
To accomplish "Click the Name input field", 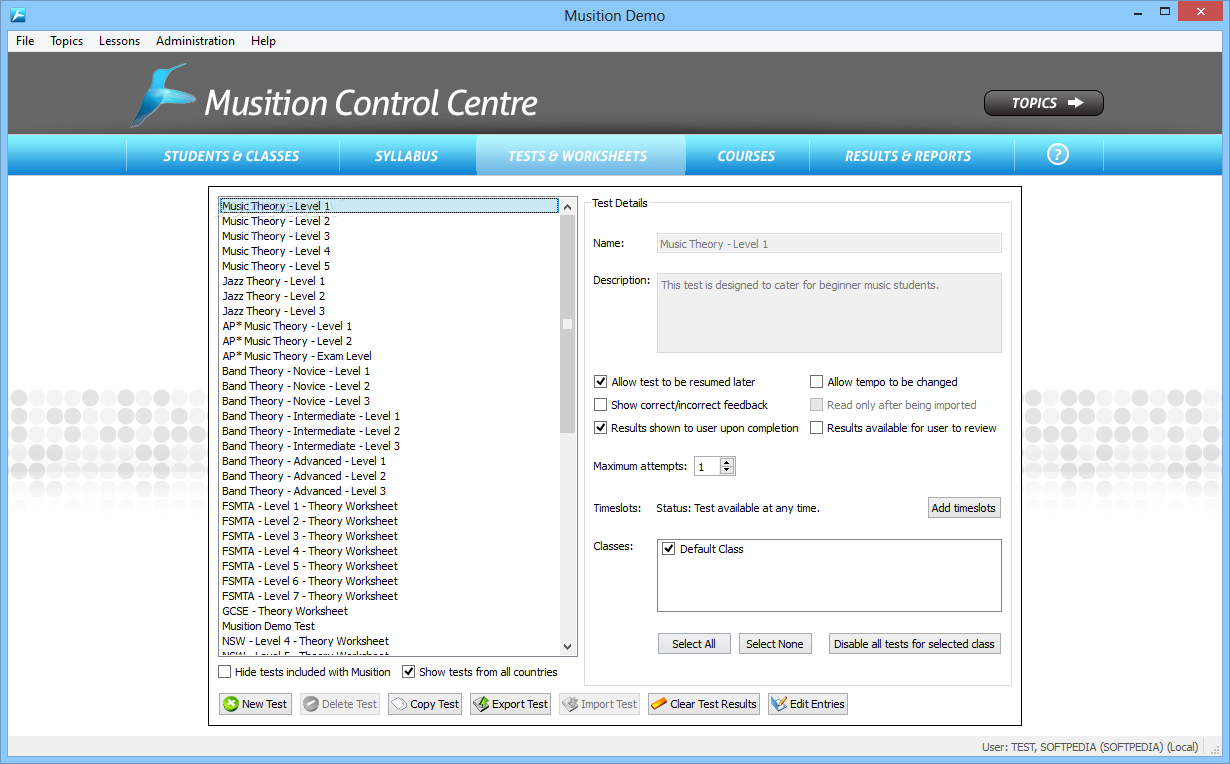I will coord(829,243).
